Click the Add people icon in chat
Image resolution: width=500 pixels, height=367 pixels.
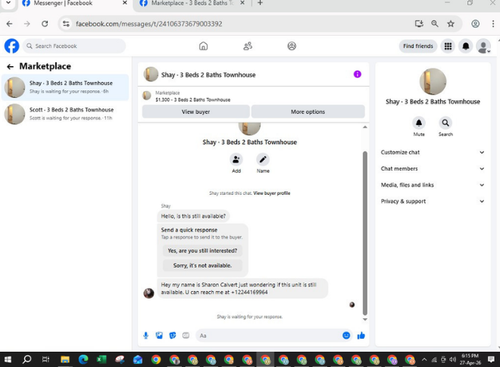[236, 160]
